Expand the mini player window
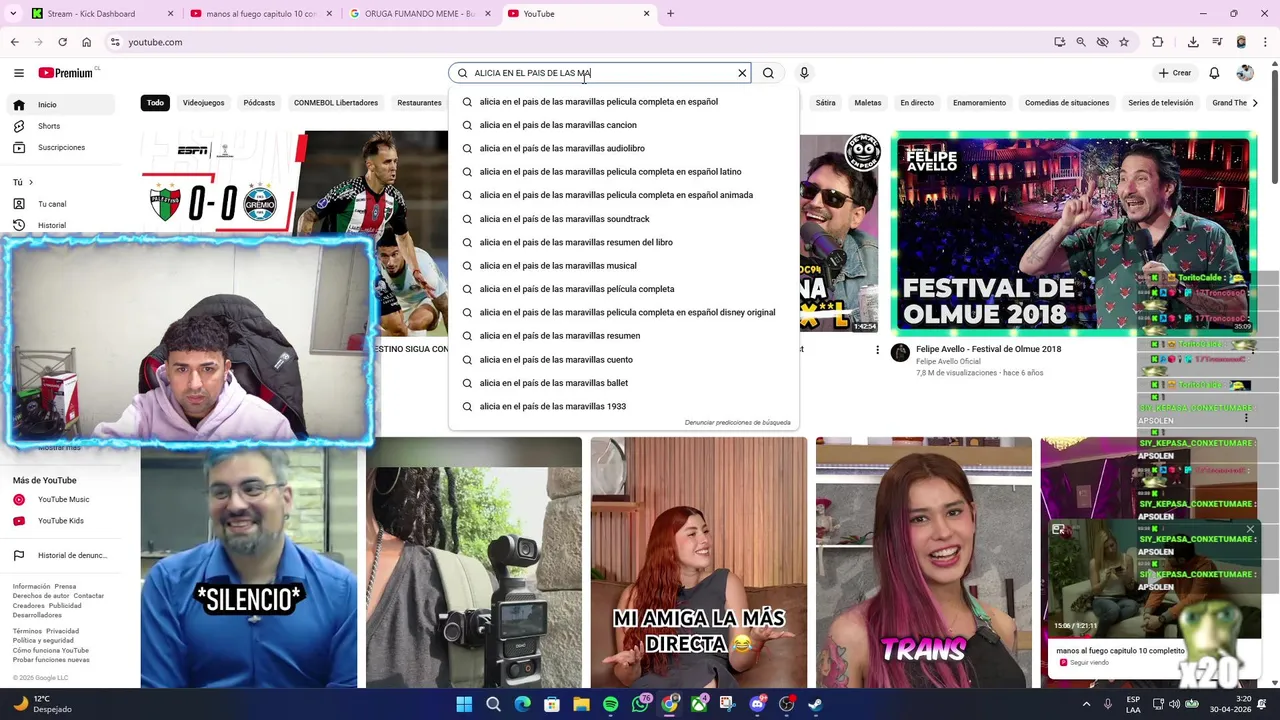The width and height of the screenshot is (1280, 720). (1058, 529)
